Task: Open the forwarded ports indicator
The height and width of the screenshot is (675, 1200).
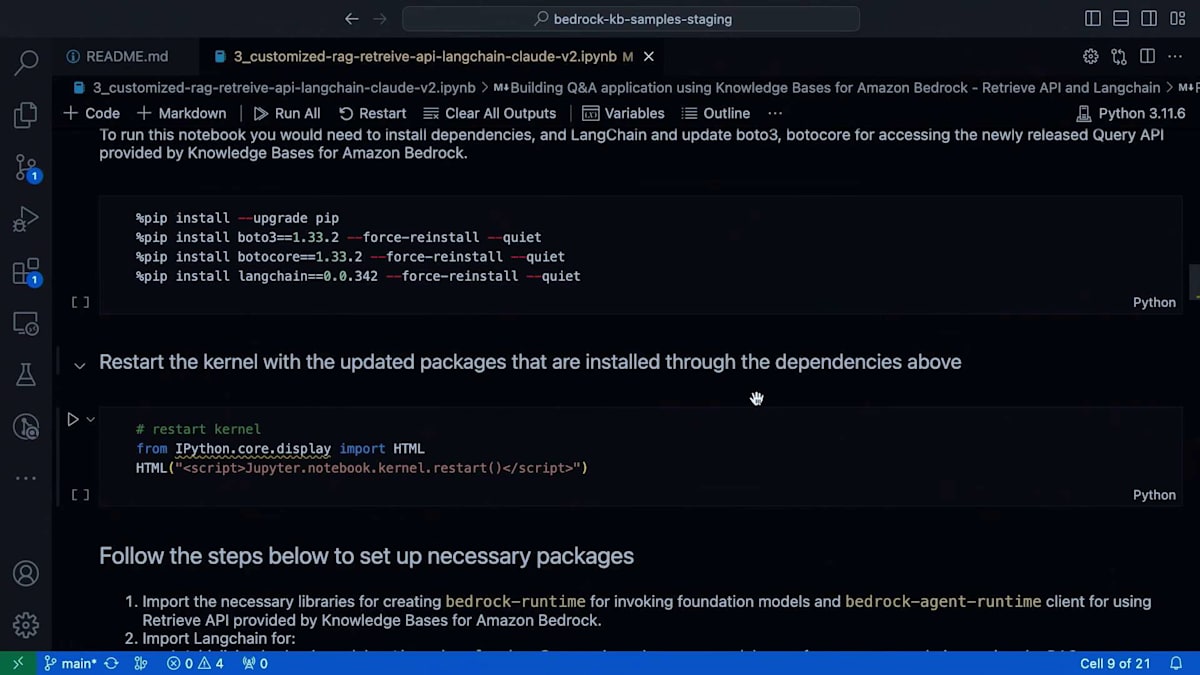Action: [254, 663]
